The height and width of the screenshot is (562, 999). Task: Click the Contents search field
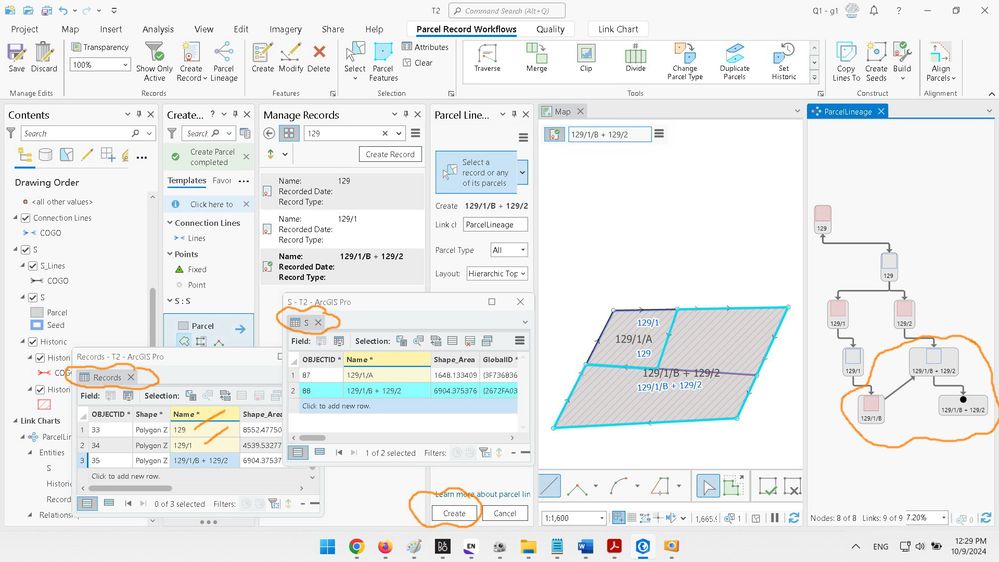[76, 133]
